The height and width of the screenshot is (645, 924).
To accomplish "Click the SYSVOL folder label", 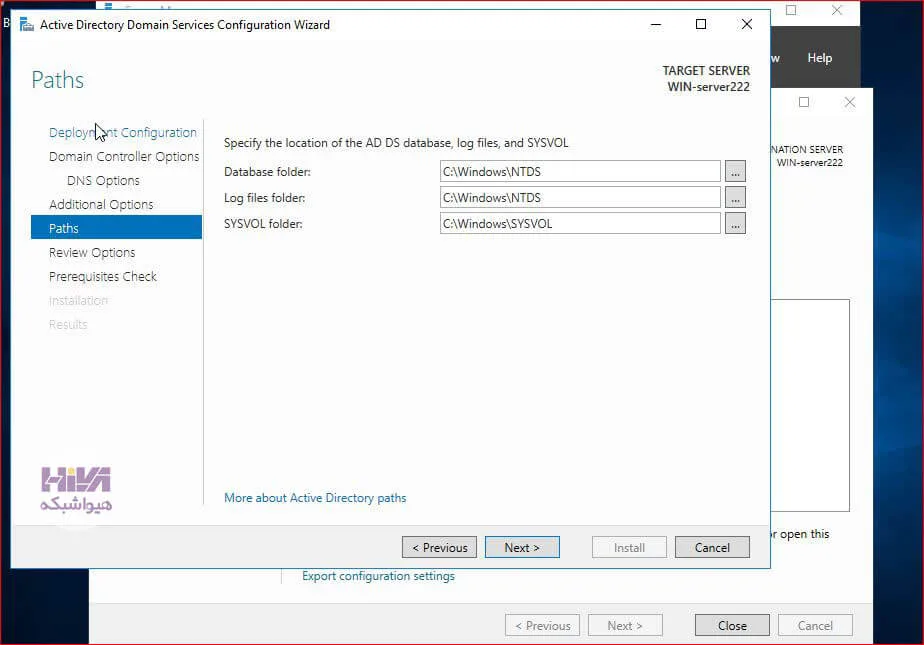I will coord(263,224).
